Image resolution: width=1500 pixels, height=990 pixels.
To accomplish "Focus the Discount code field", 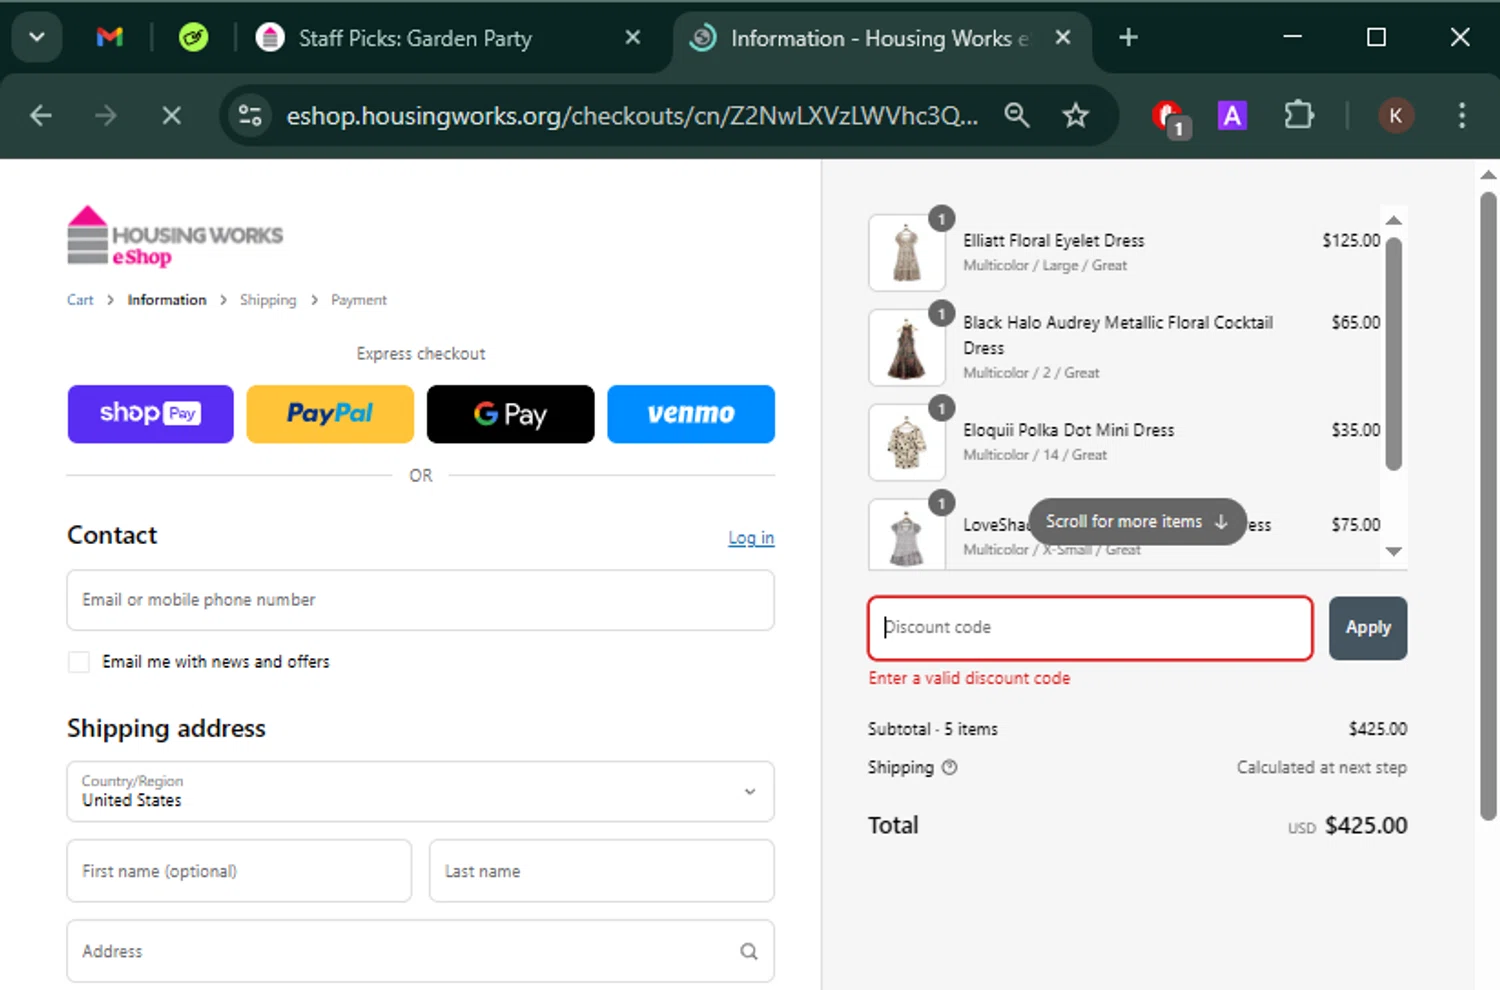I will tap(1090, 628).
